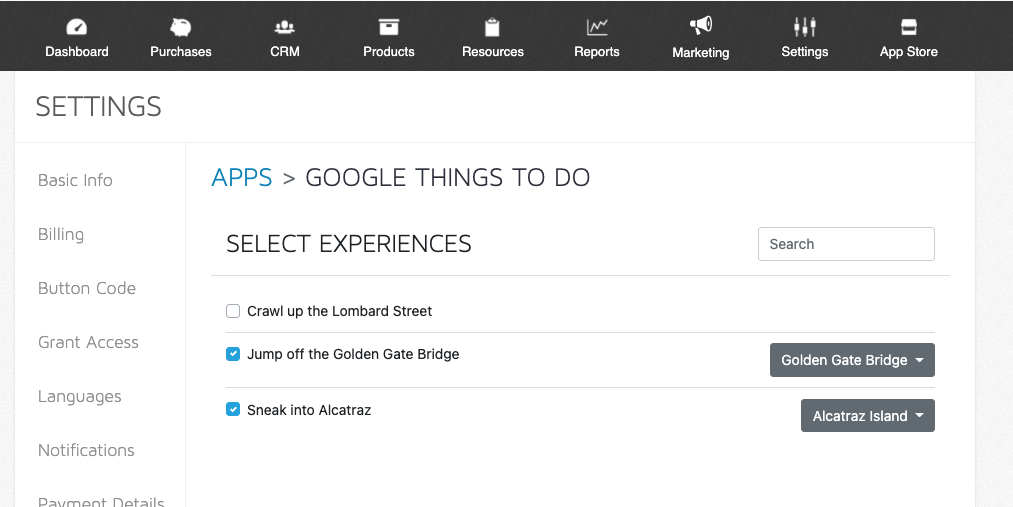Click the Settings sliders icon

pos(804,27)
